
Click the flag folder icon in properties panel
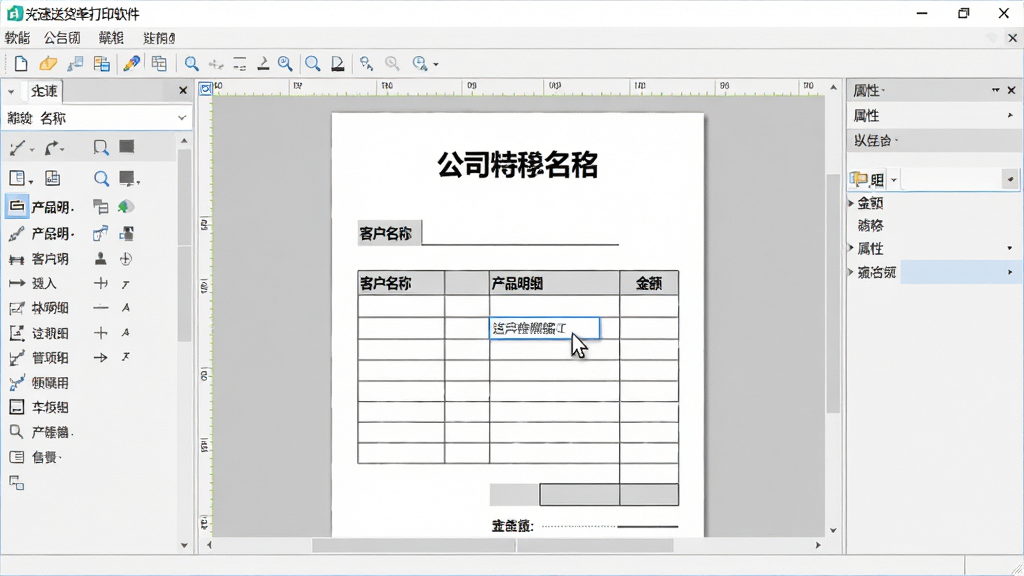coord(858,179)
